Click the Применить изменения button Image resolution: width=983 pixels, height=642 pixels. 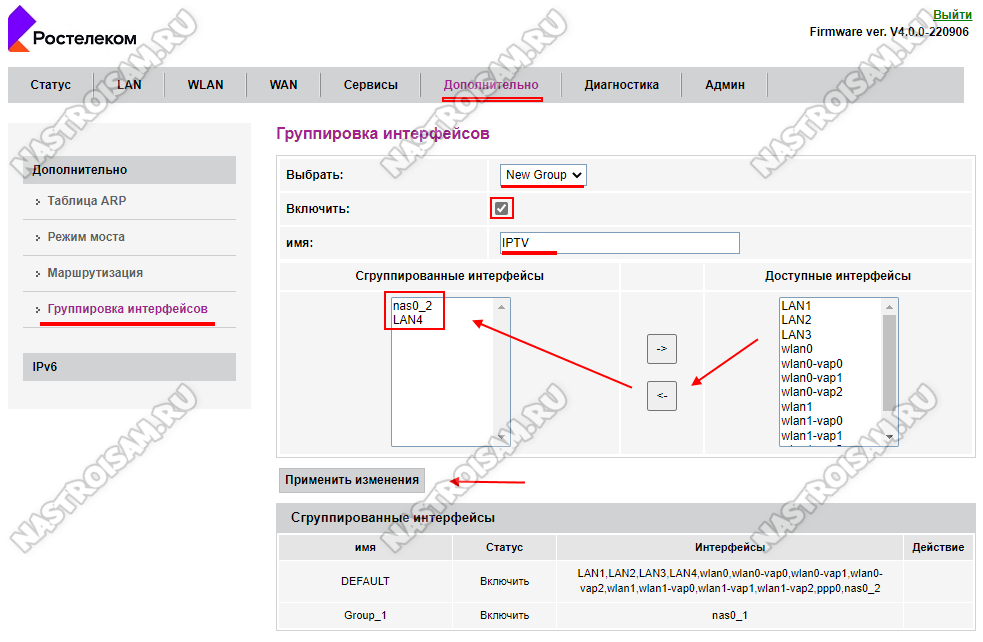(x=351, y=480)
